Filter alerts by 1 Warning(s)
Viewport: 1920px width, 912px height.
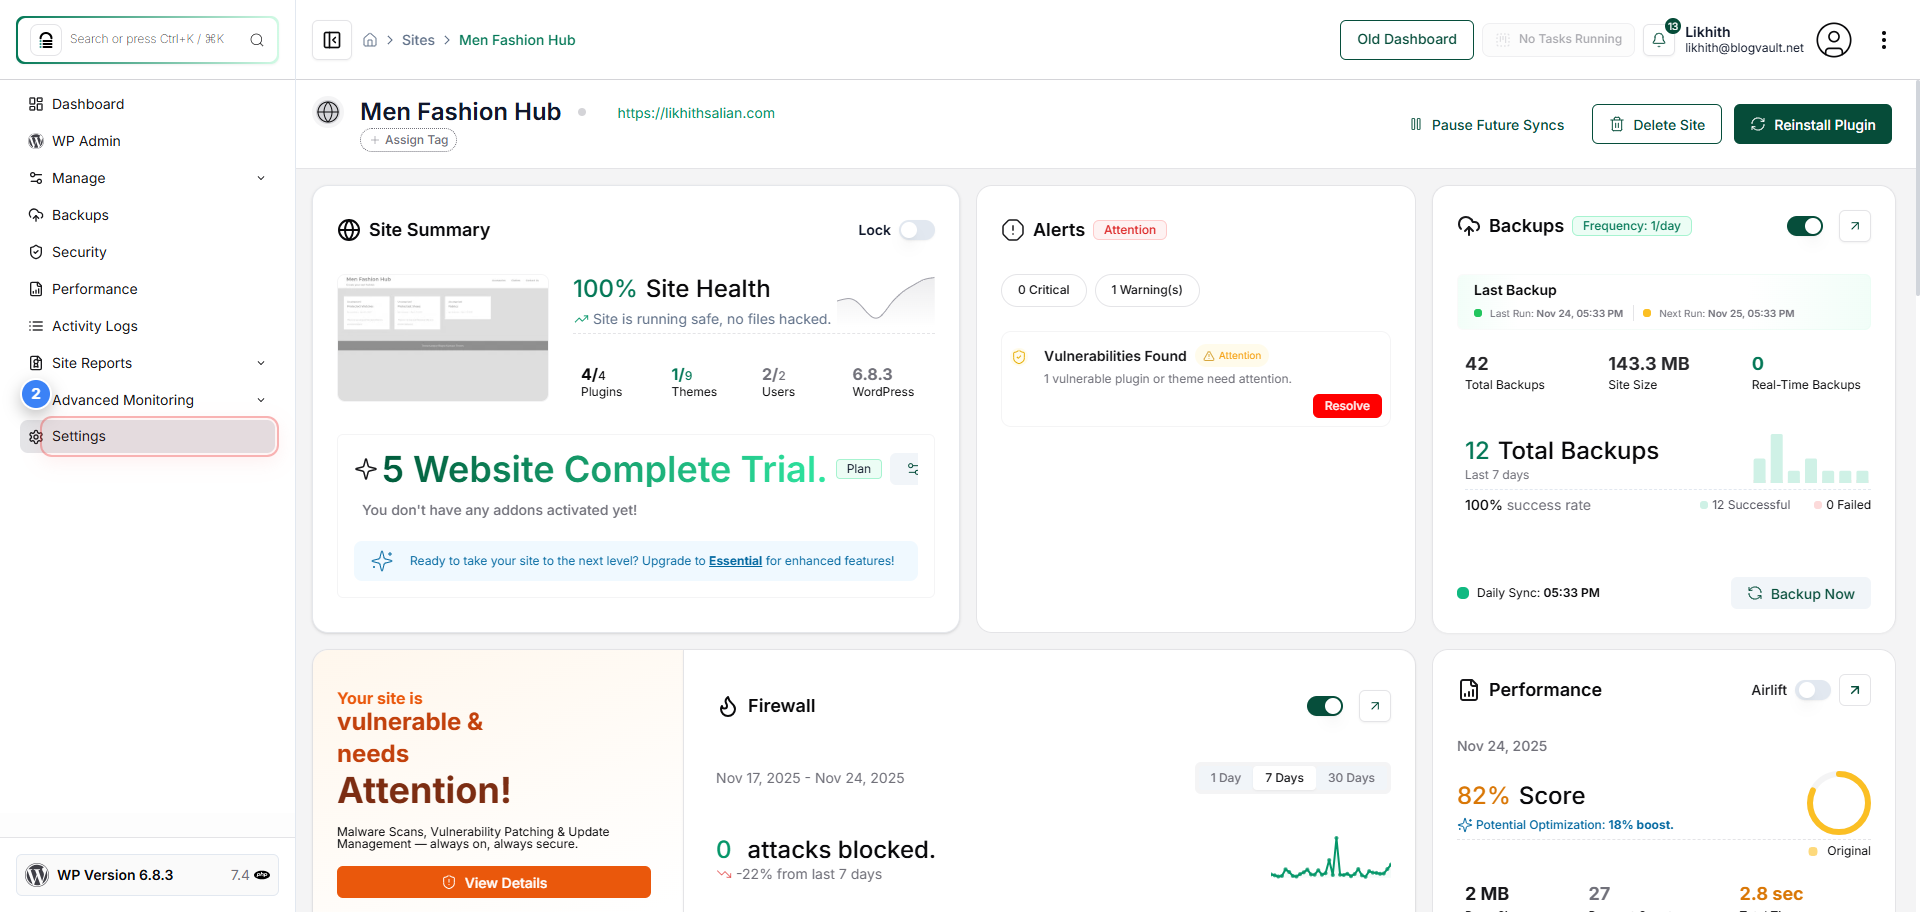[x=1147, y=290]
